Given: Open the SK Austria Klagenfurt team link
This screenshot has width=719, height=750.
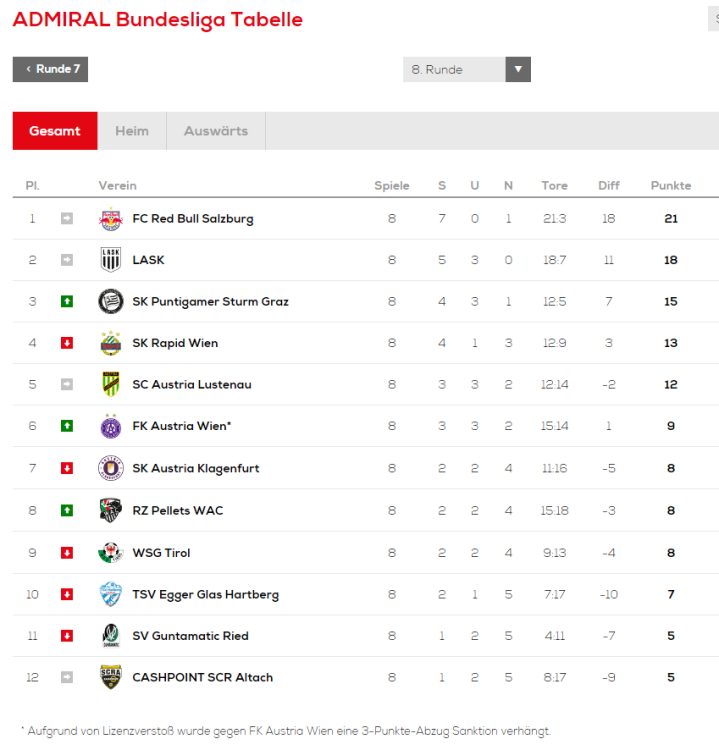Looking at the screenshot, I should tap(196, 468).
